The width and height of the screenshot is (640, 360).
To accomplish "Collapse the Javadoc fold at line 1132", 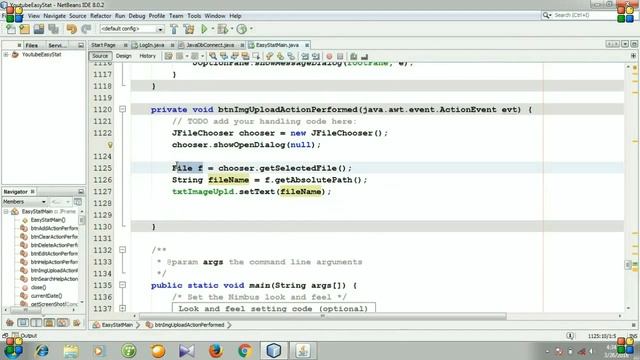I will tap(122, 250).
